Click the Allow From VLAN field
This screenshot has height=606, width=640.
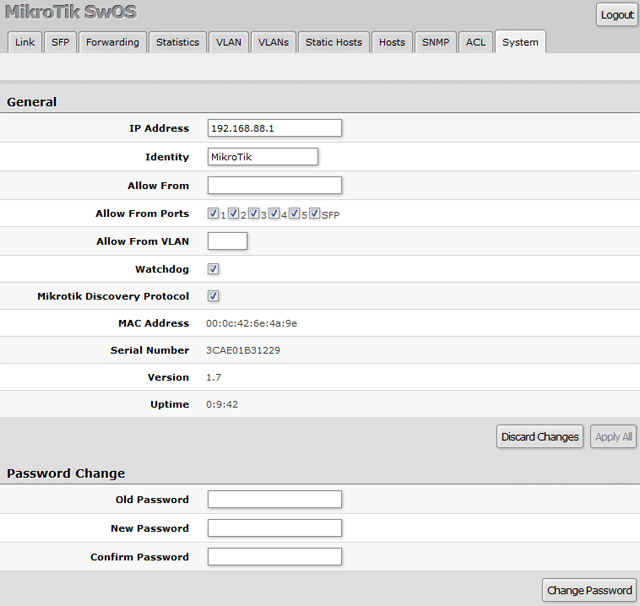pos(227,241)
